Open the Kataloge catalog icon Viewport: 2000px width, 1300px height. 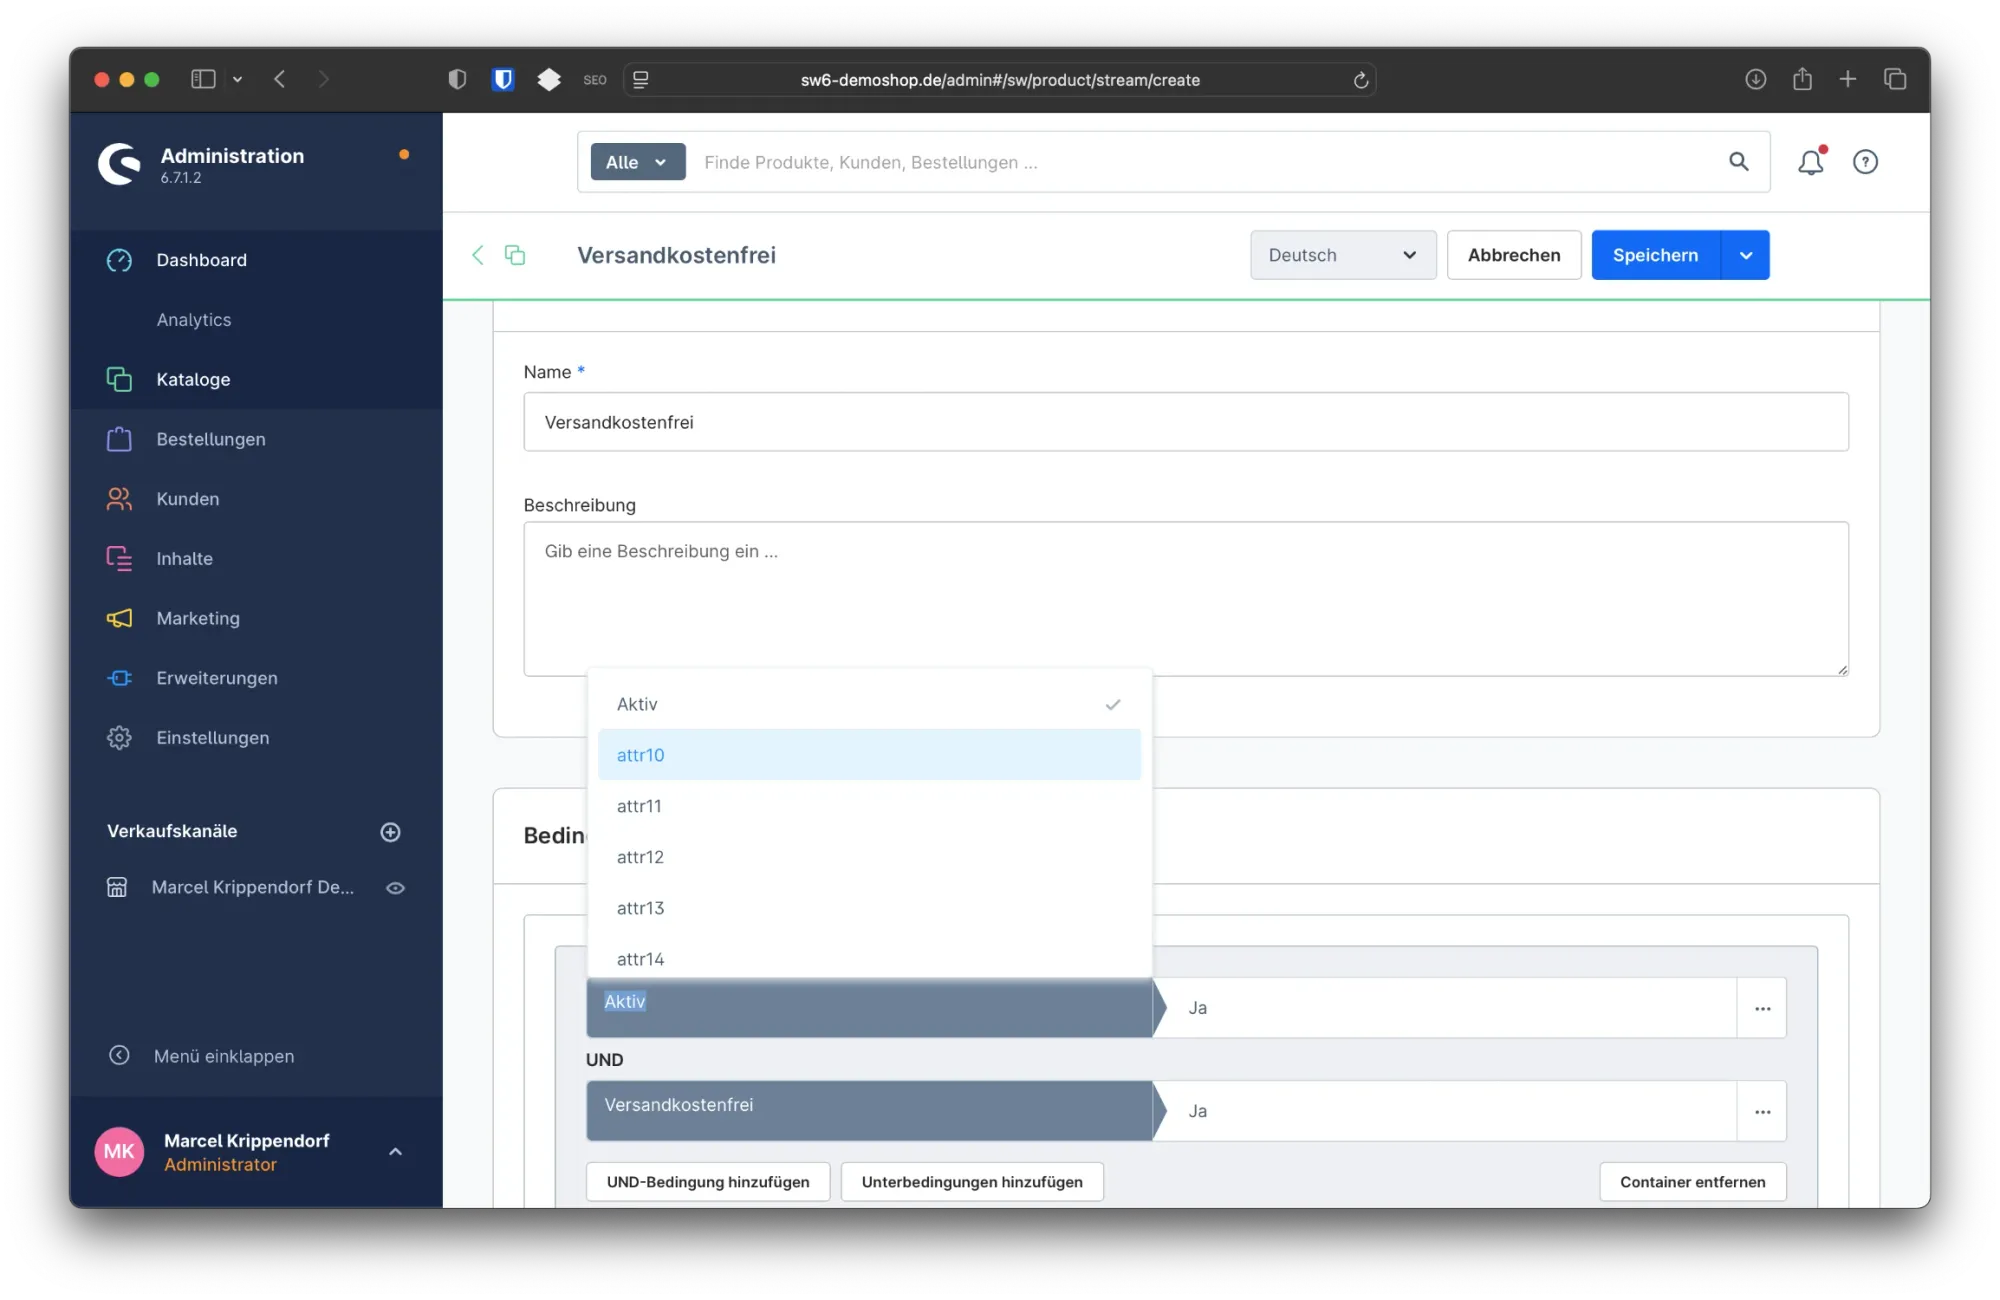(119, 379)
